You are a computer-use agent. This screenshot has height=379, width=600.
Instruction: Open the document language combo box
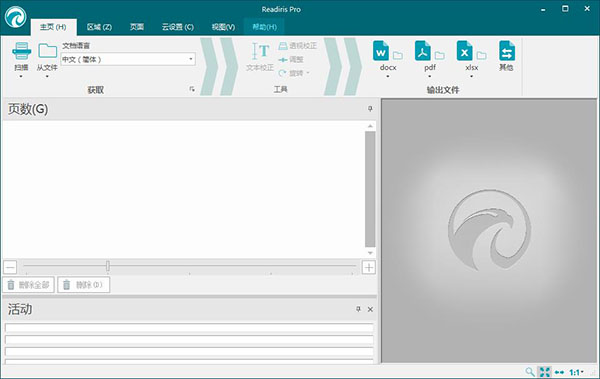tap(128, 59)
